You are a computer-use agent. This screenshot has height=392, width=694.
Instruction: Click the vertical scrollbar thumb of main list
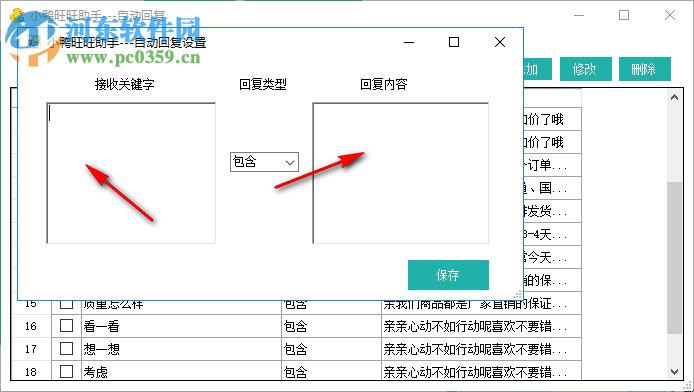click(674, 257)
